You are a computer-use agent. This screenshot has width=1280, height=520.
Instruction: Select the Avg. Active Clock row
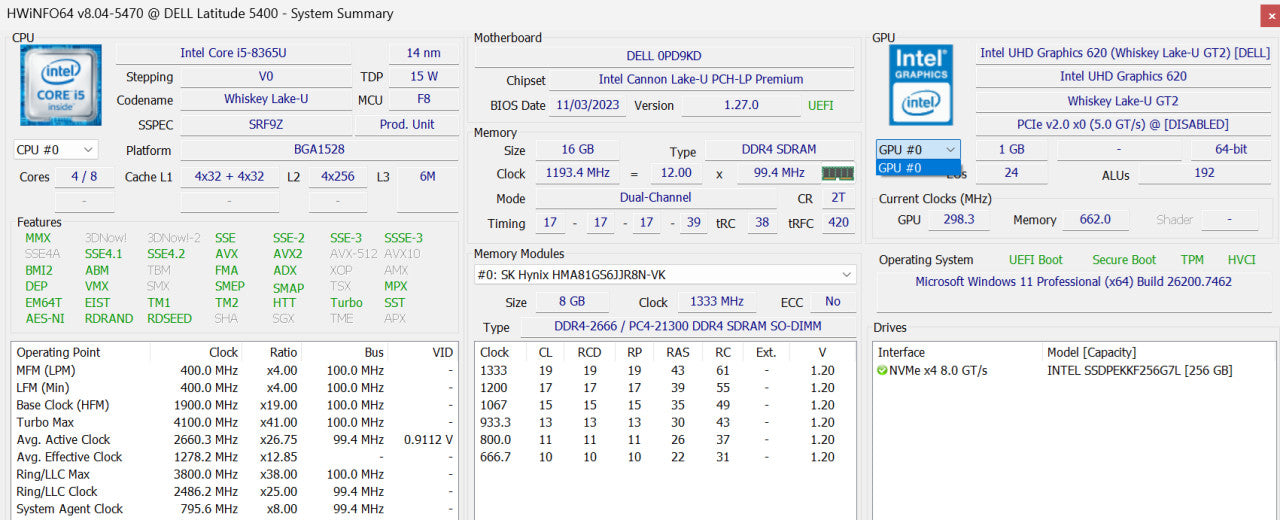[x=234, y=439]
